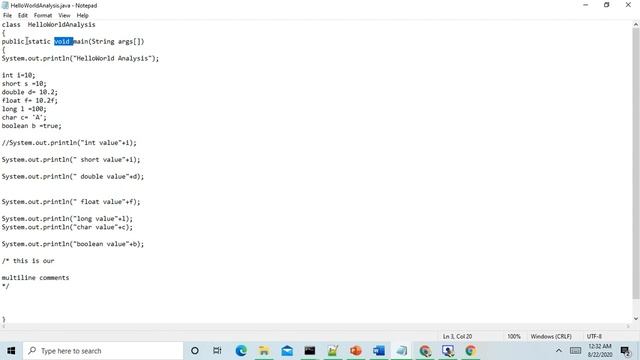Screen dimensions: 640x360
Task: Click the vertical scrollbar thumb
Action: point(636,163)
